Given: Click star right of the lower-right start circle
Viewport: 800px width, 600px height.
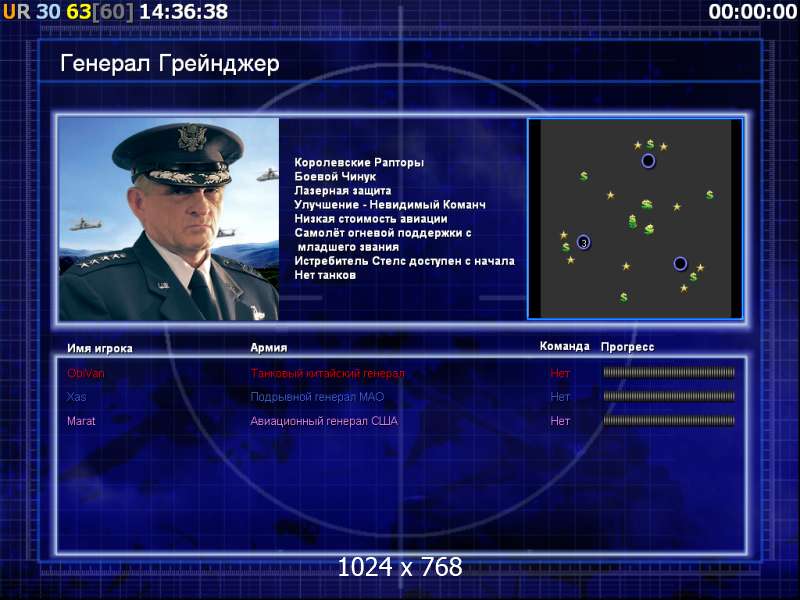Looking at the screenshot, I should (700, 267).
